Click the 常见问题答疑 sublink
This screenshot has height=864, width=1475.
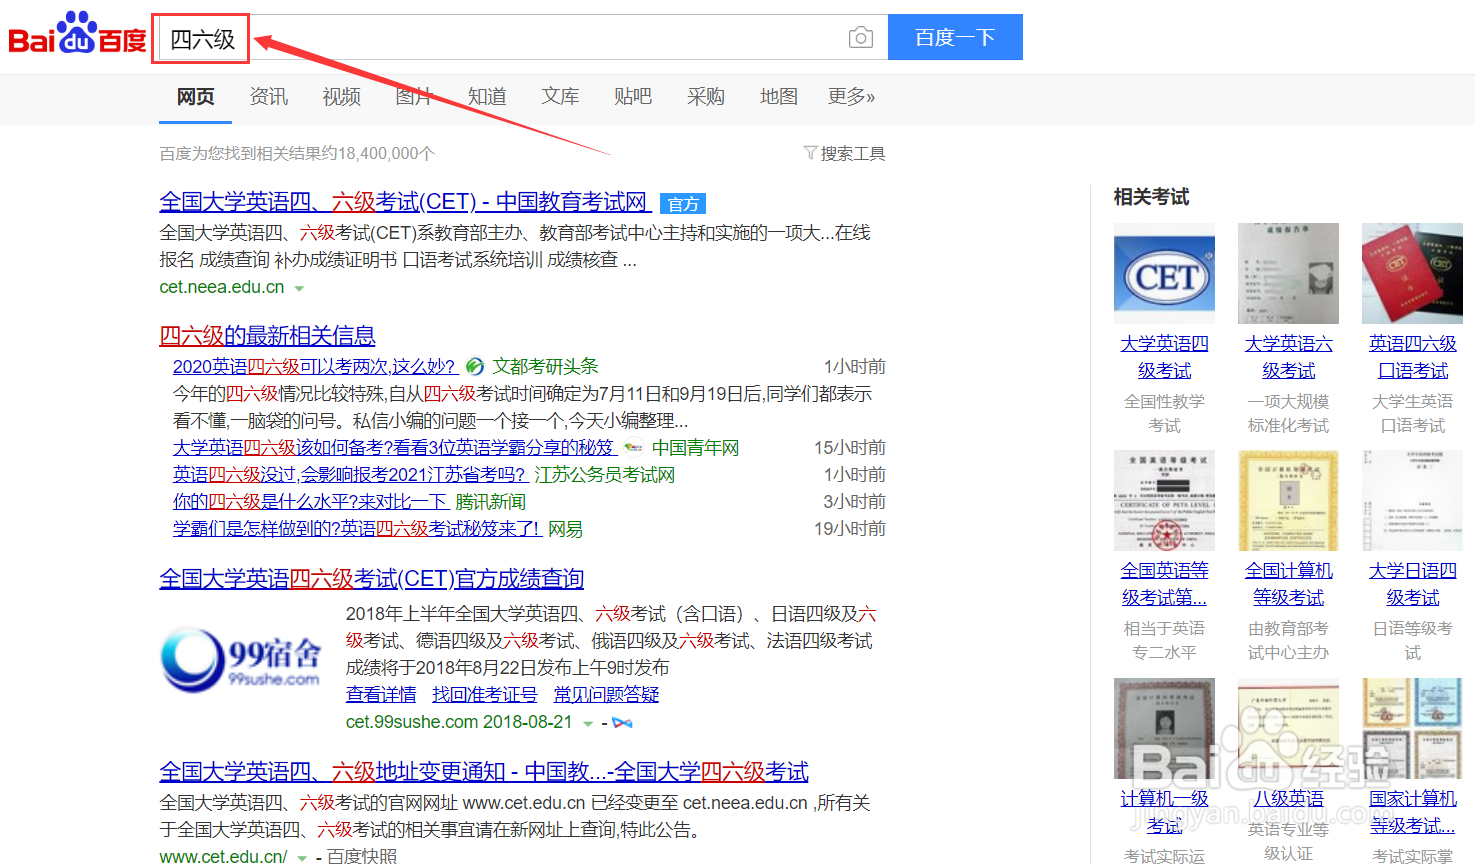pyautogui.click(x=607, y=695)
